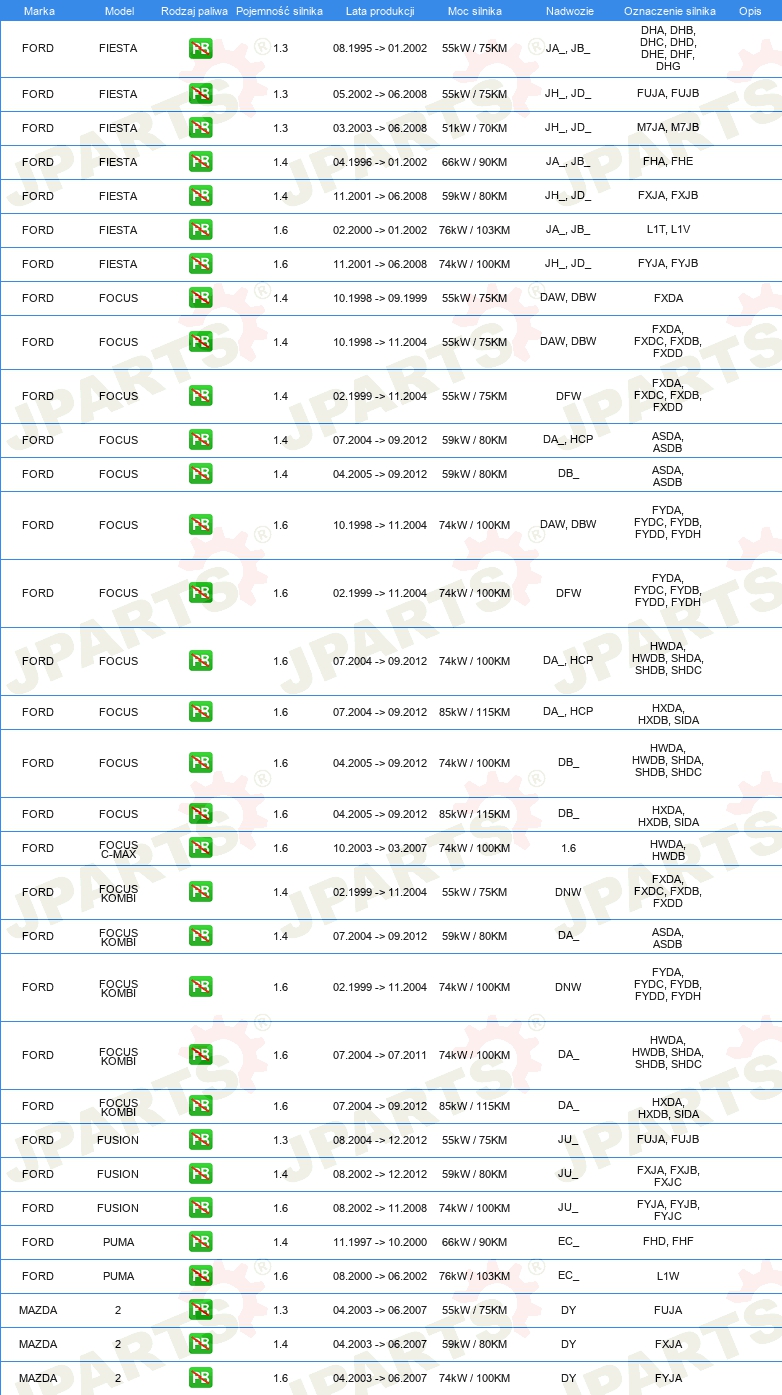Image resolution: width=782 pixels, height=1395 pixels.
Task: Click petrol icon in Fusion 1.3 row
Action: 201,1140
